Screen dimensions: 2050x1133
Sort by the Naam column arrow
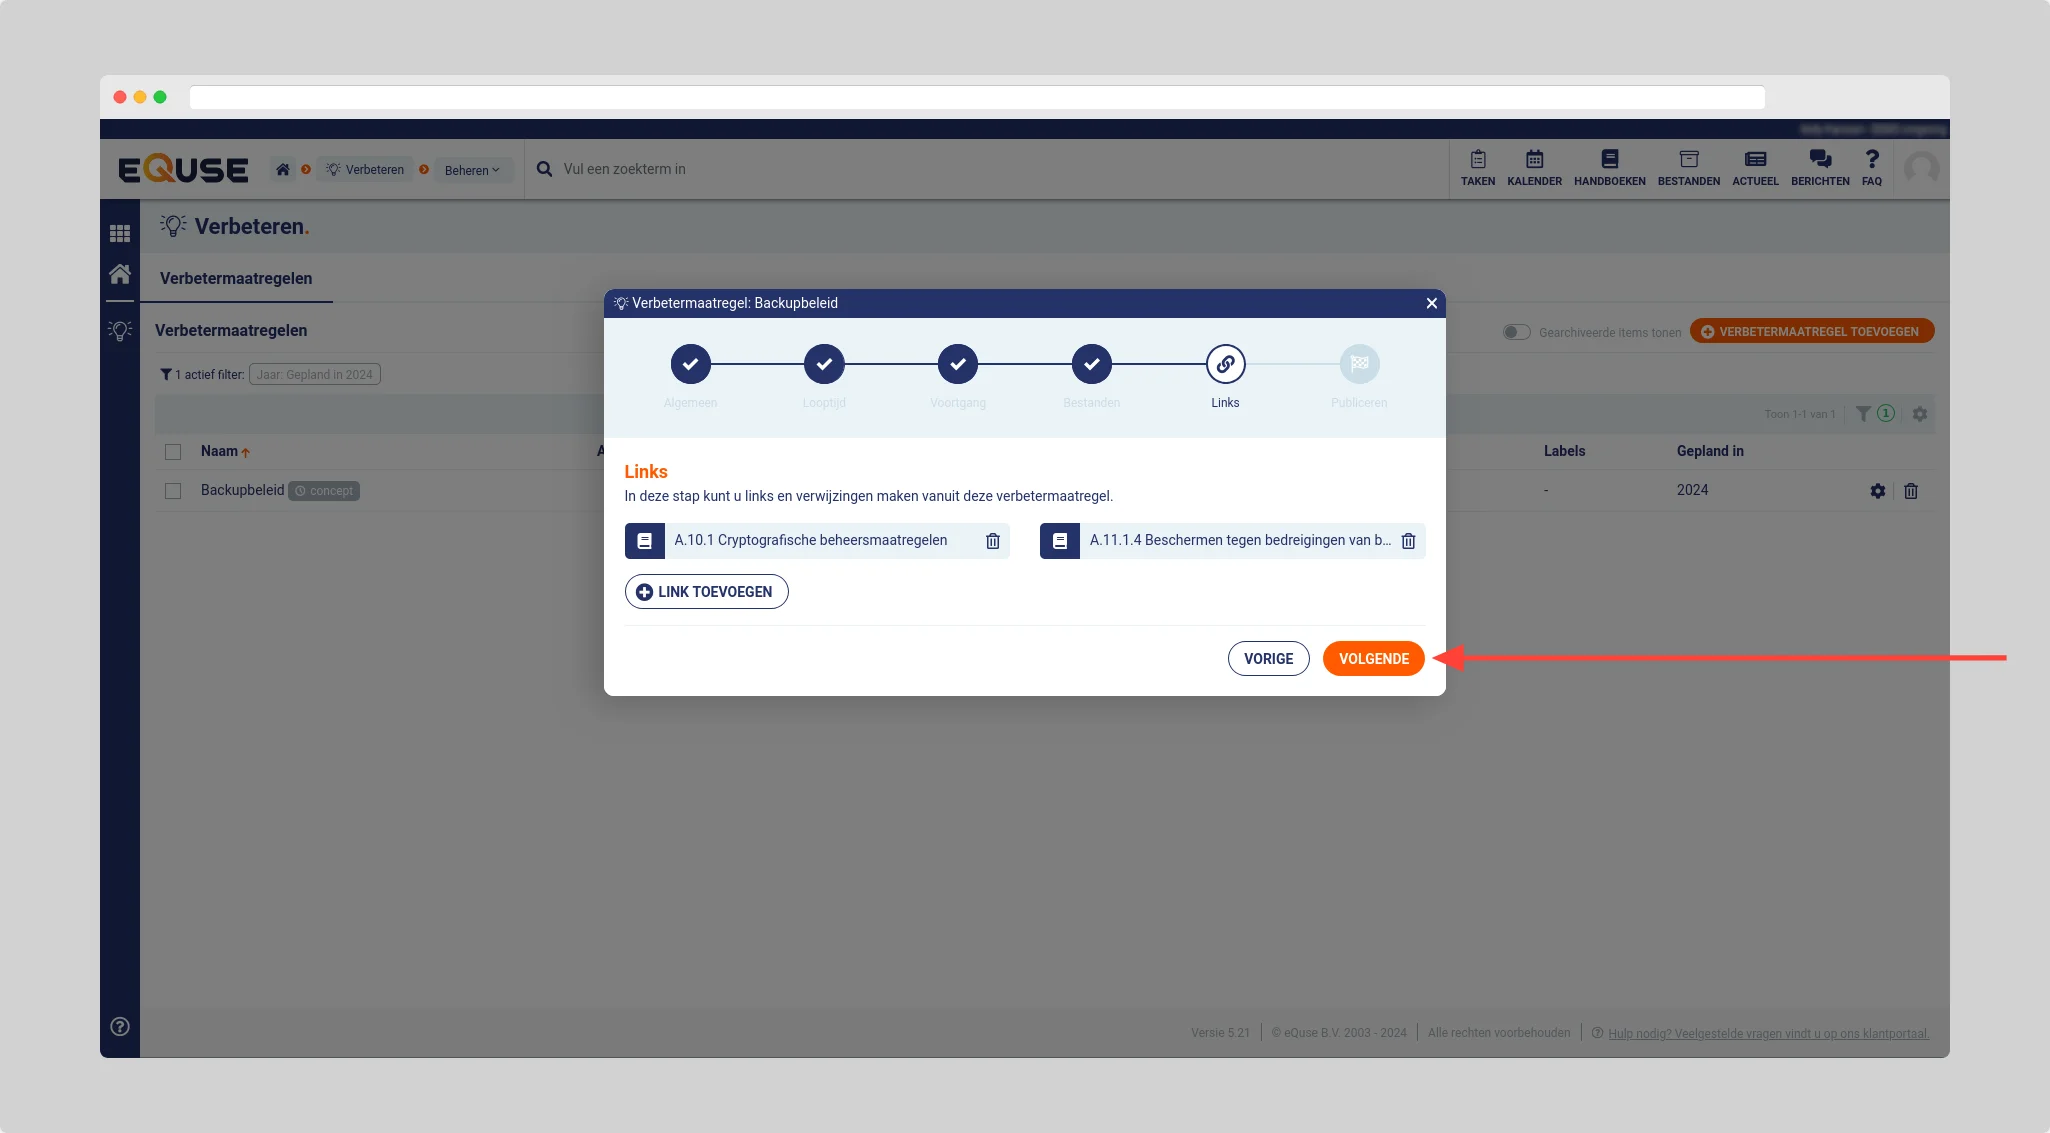click(x=245, y=453)
